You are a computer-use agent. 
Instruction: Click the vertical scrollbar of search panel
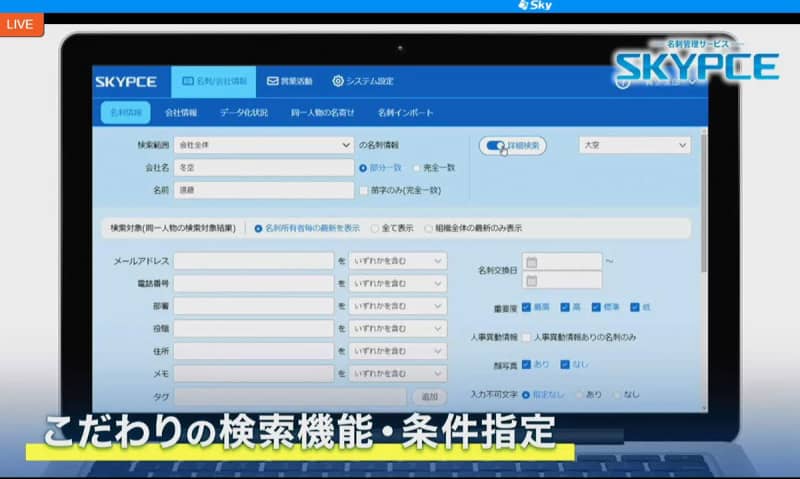[704, 201]
